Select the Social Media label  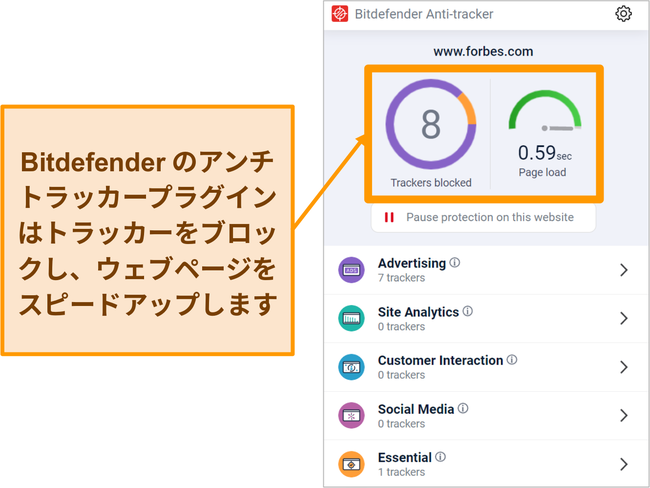point(416,409)
